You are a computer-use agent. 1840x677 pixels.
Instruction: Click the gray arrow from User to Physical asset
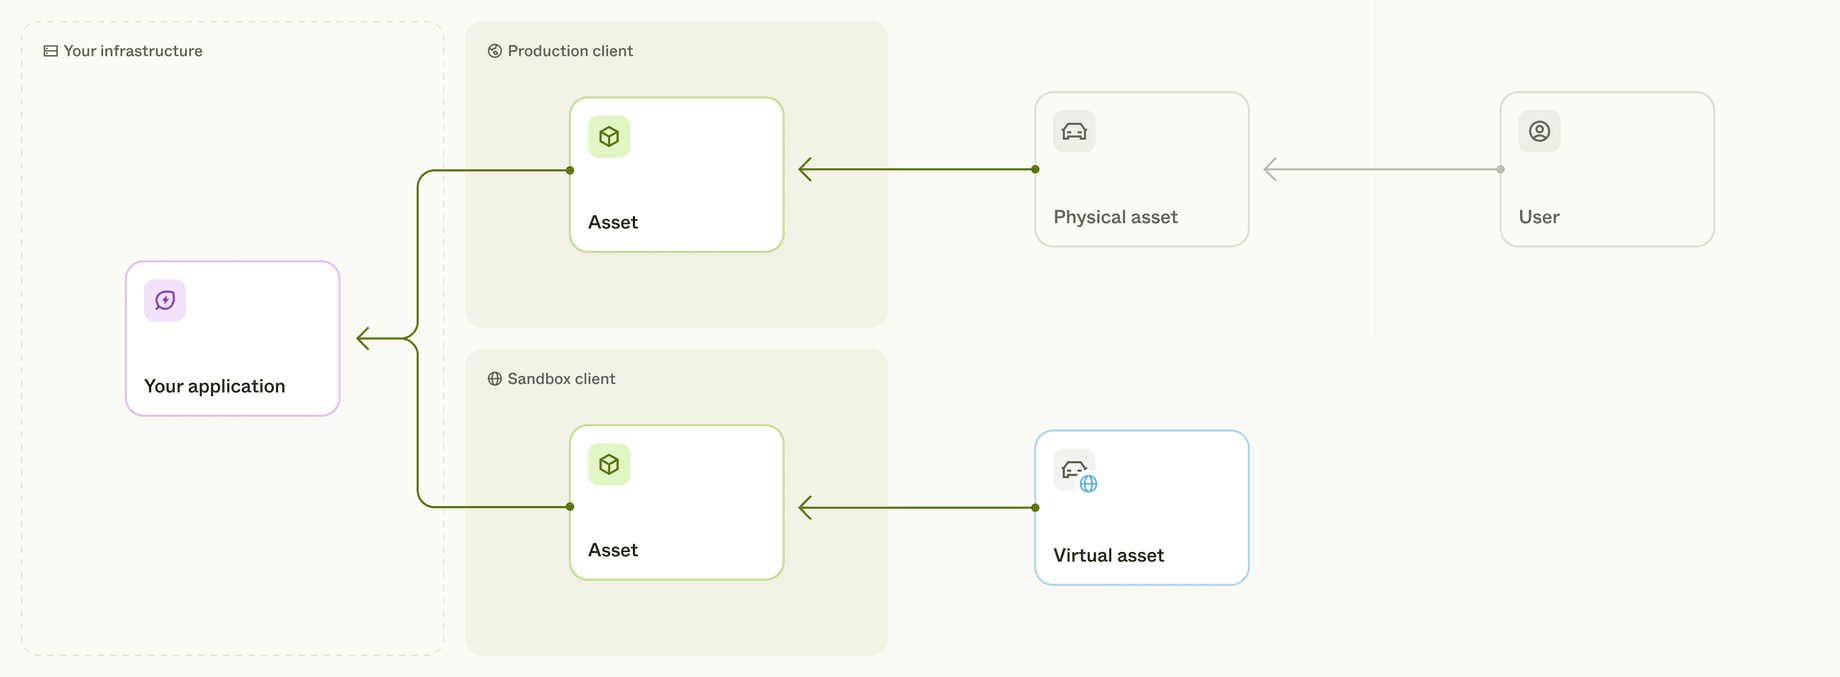(x=1384, y=170)
